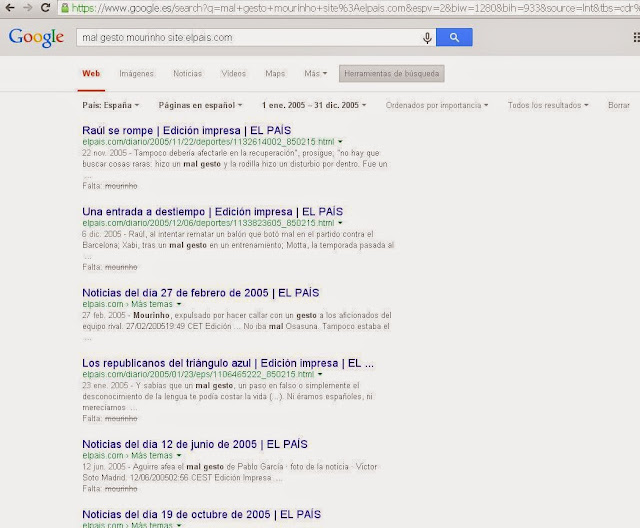Screen dimensions: 640x528
Task: Switch to the Vídeos tab
Action: click(233, 73)
